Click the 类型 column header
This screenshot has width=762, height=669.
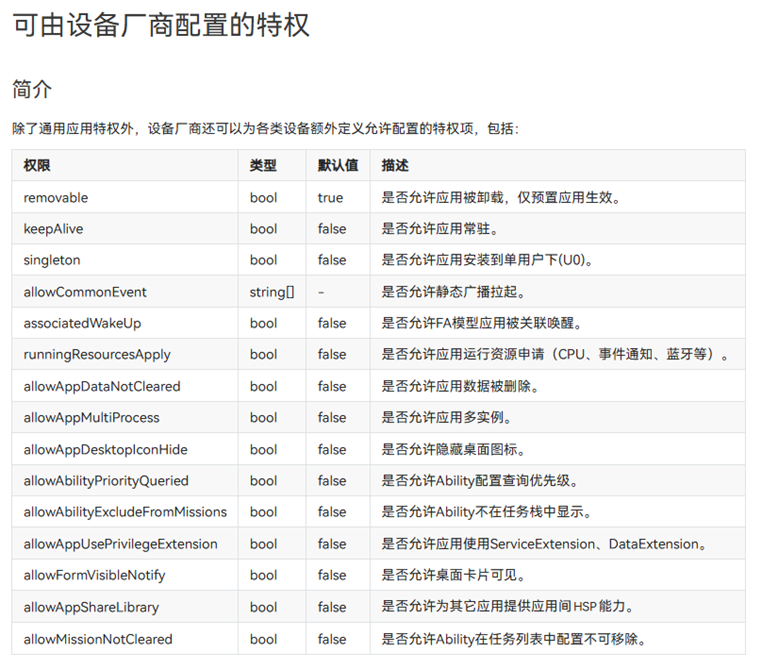(x=263, y=165)
